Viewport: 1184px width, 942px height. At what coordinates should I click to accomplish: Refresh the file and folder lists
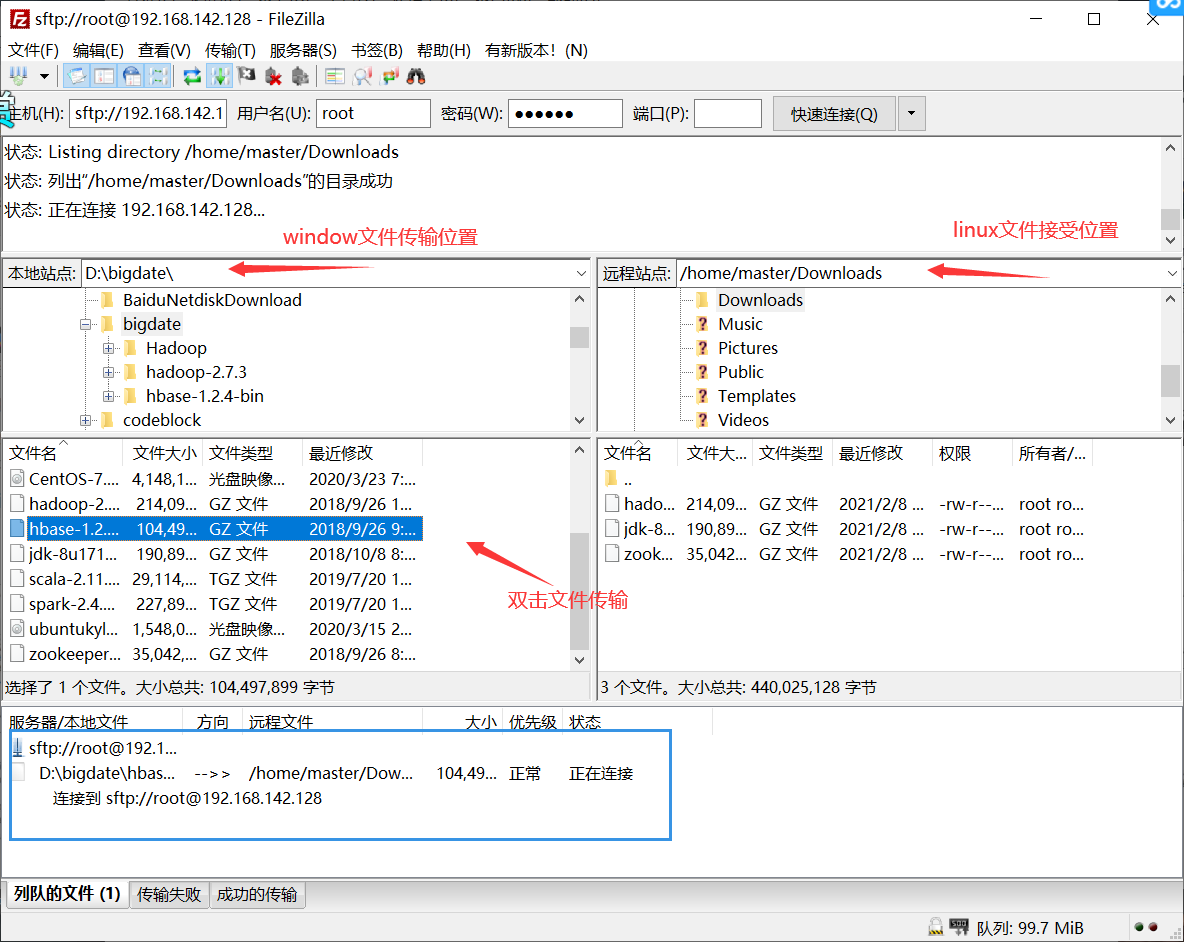(x=193, y=76)
